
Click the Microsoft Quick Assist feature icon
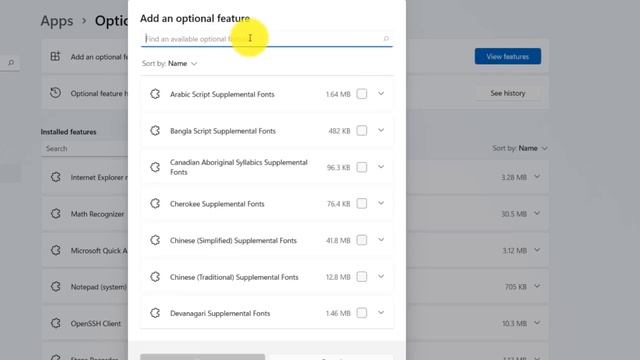pyautogui.click(x=56, y=250)
